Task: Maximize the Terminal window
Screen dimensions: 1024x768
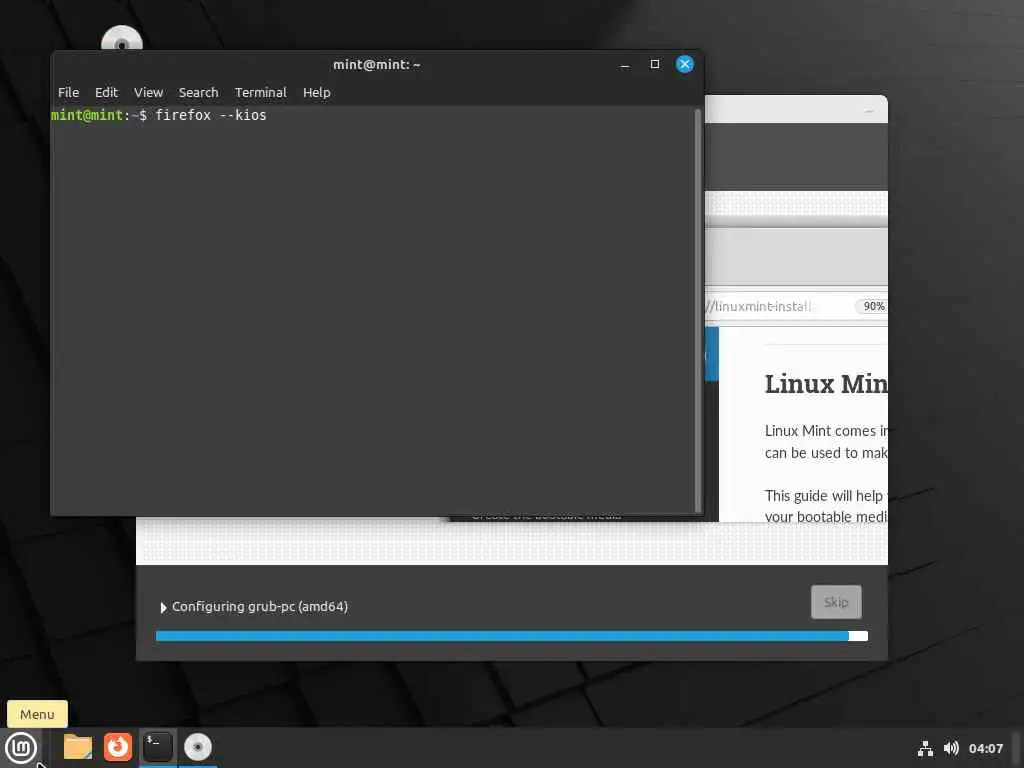Action: (x=654, y=64)
